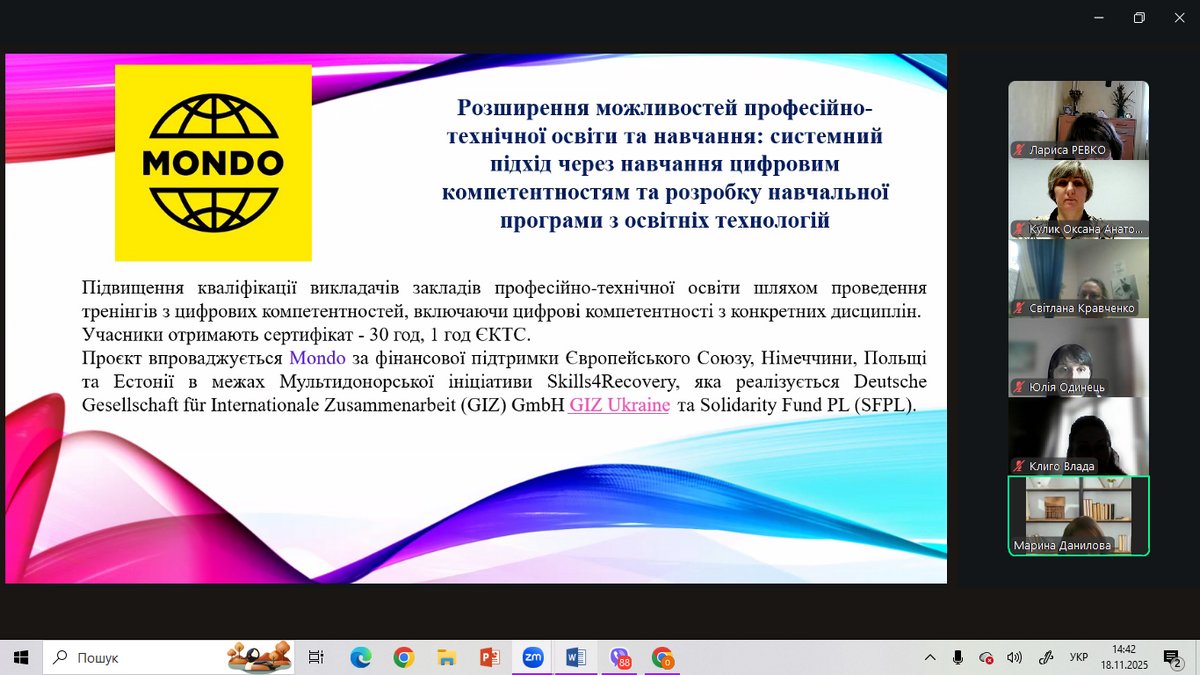Launch Microsoft Edge from the taskbar
Image resolution: width=1200 pixels, height=675 pixels.
click(361, 657)
